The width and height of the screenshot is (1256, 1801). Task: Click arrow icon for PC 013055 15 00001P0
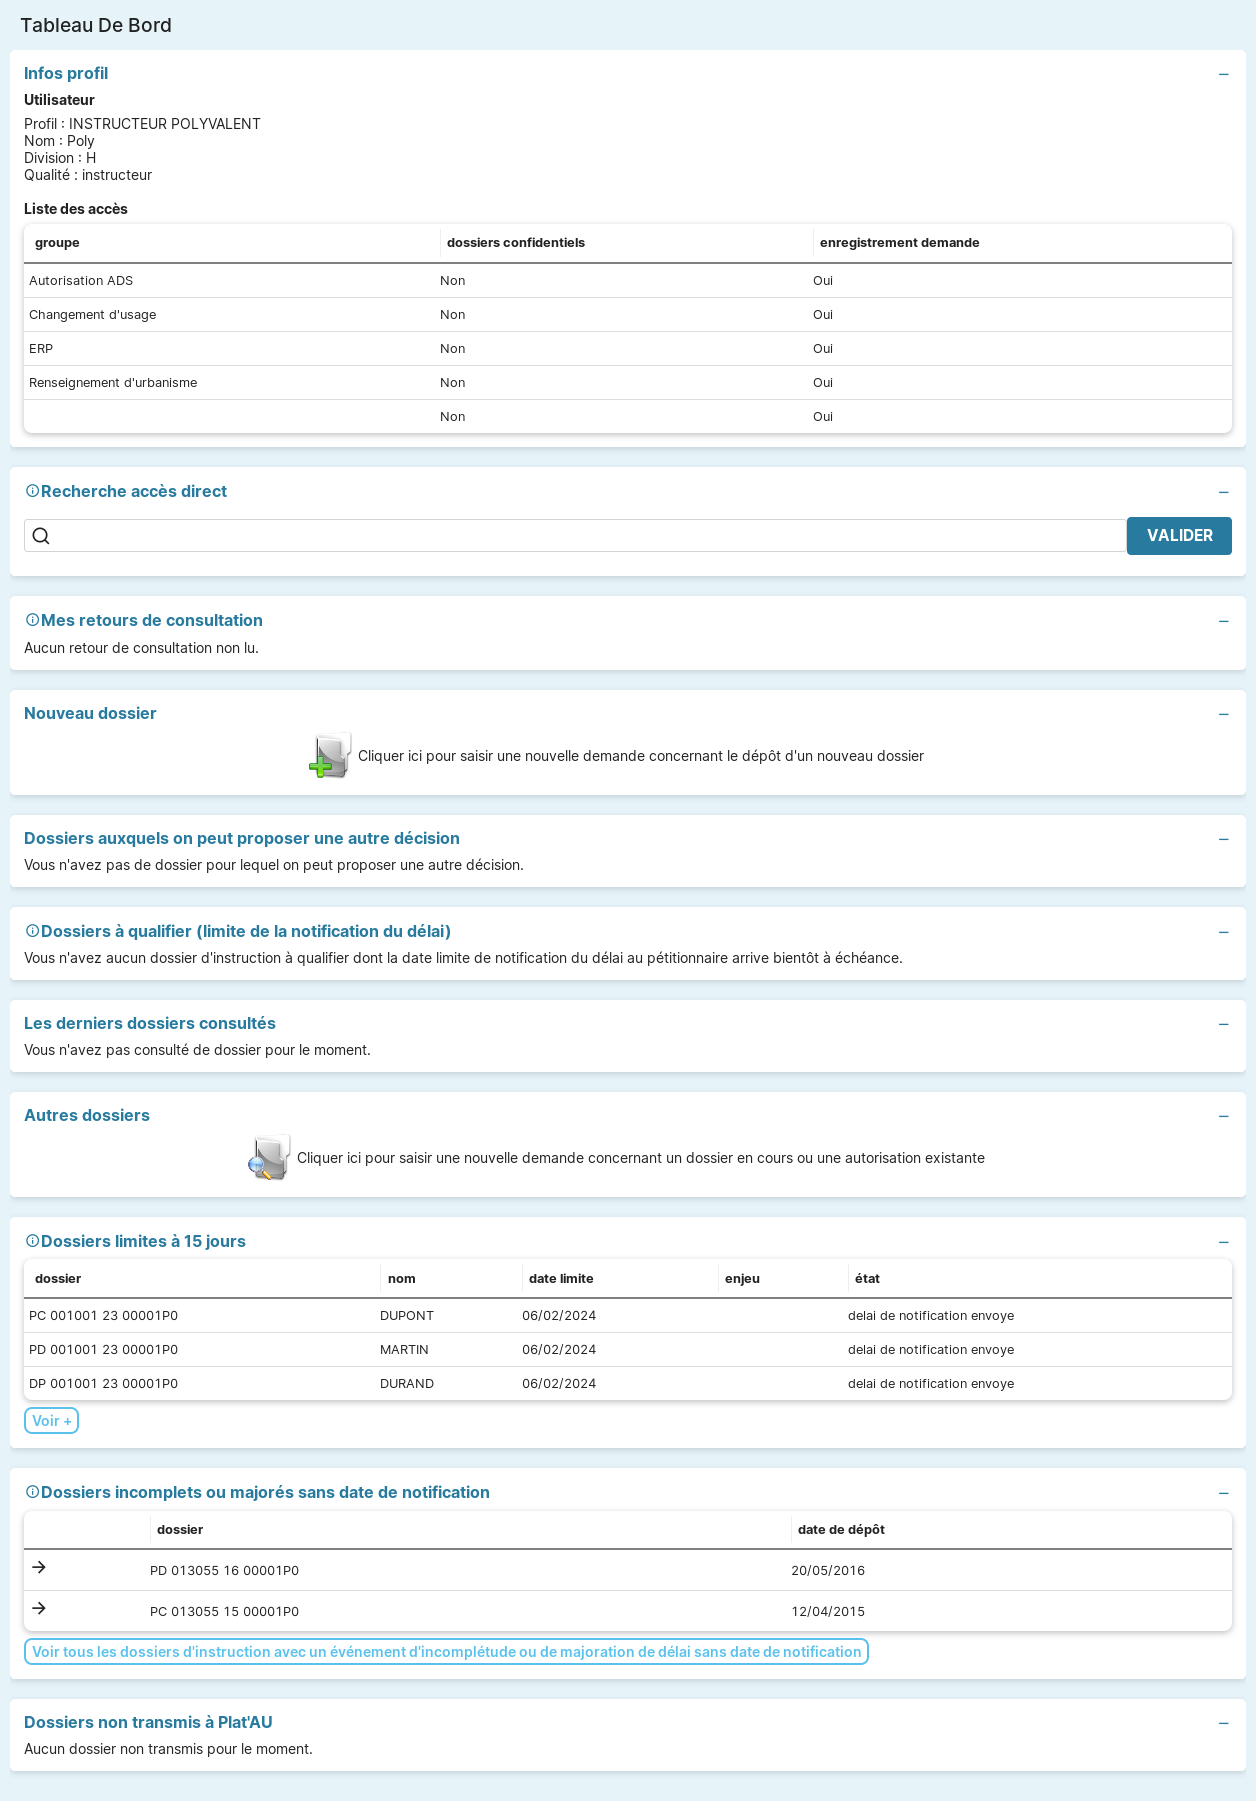pos(39,1609)
